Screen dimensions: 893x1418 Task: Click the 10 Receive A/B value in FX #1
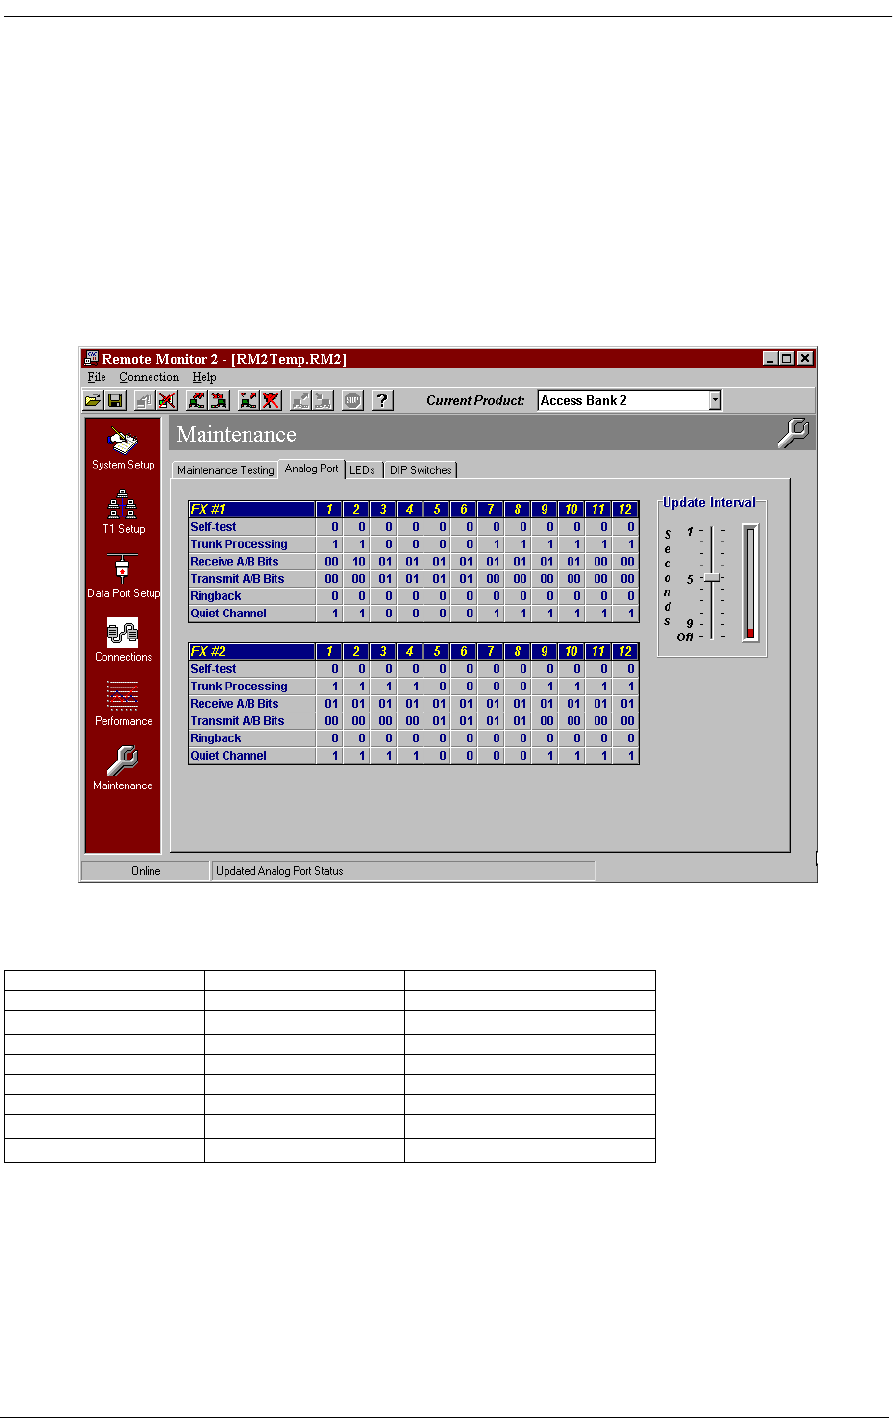click(x=358, y=562)
